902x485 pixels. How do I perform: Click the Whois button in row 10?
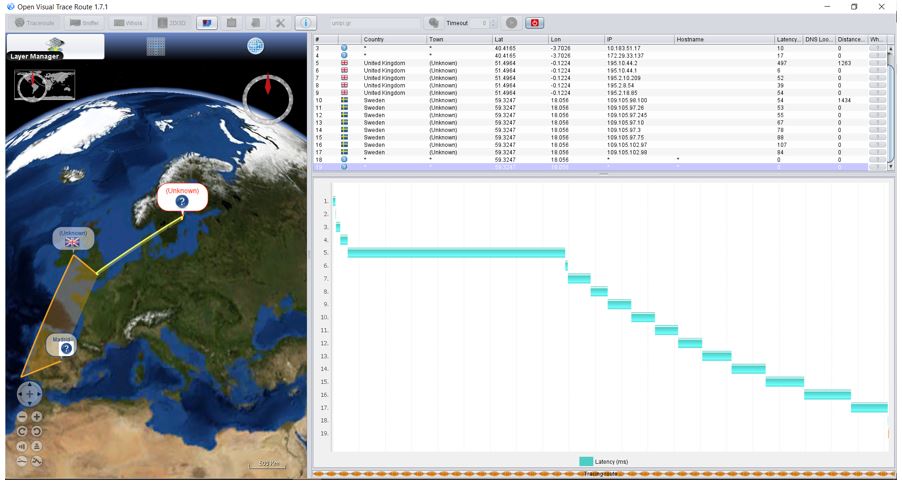point(877,100)
